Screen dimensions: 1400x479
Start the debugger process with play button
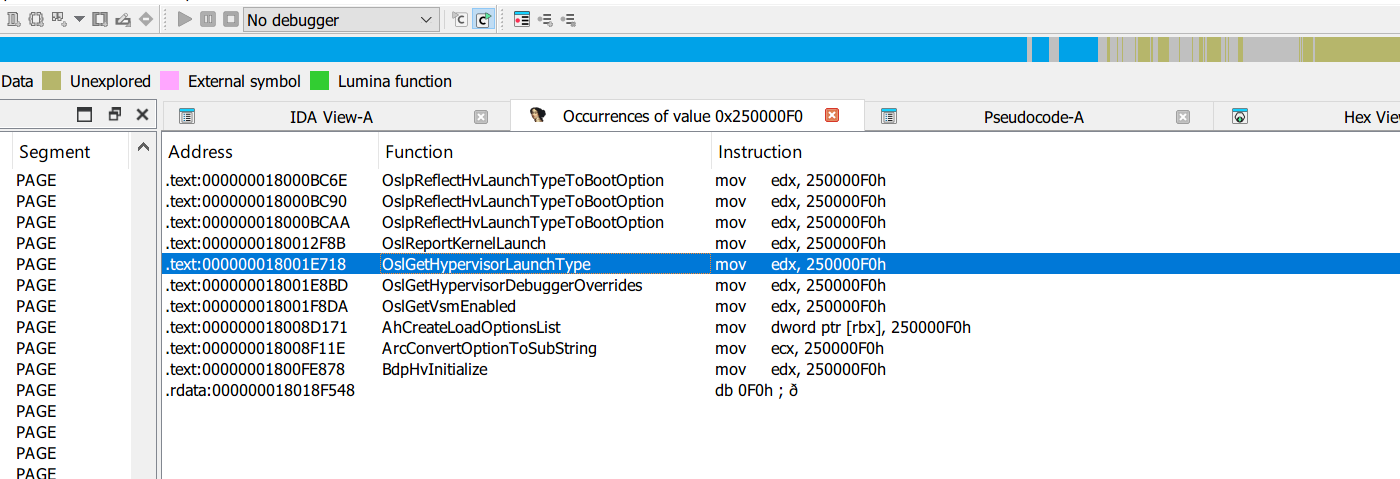(184, 19)
